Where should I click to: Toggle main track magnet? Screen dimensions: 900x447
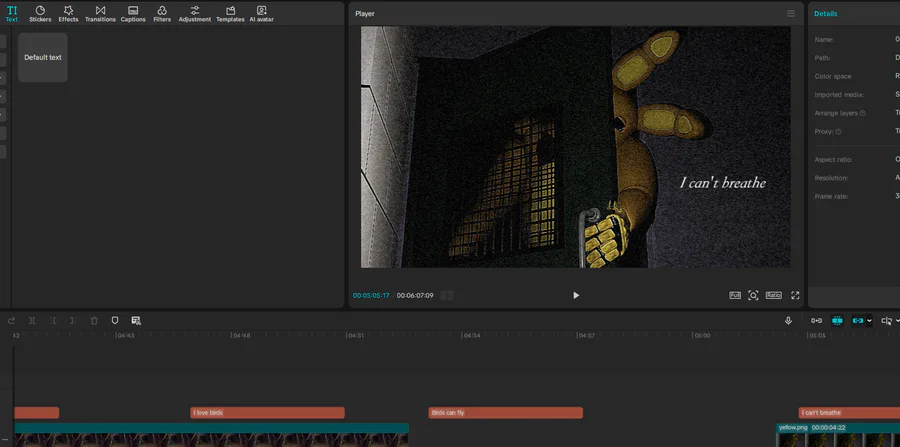pyautogui.click(x=816, y=321)
